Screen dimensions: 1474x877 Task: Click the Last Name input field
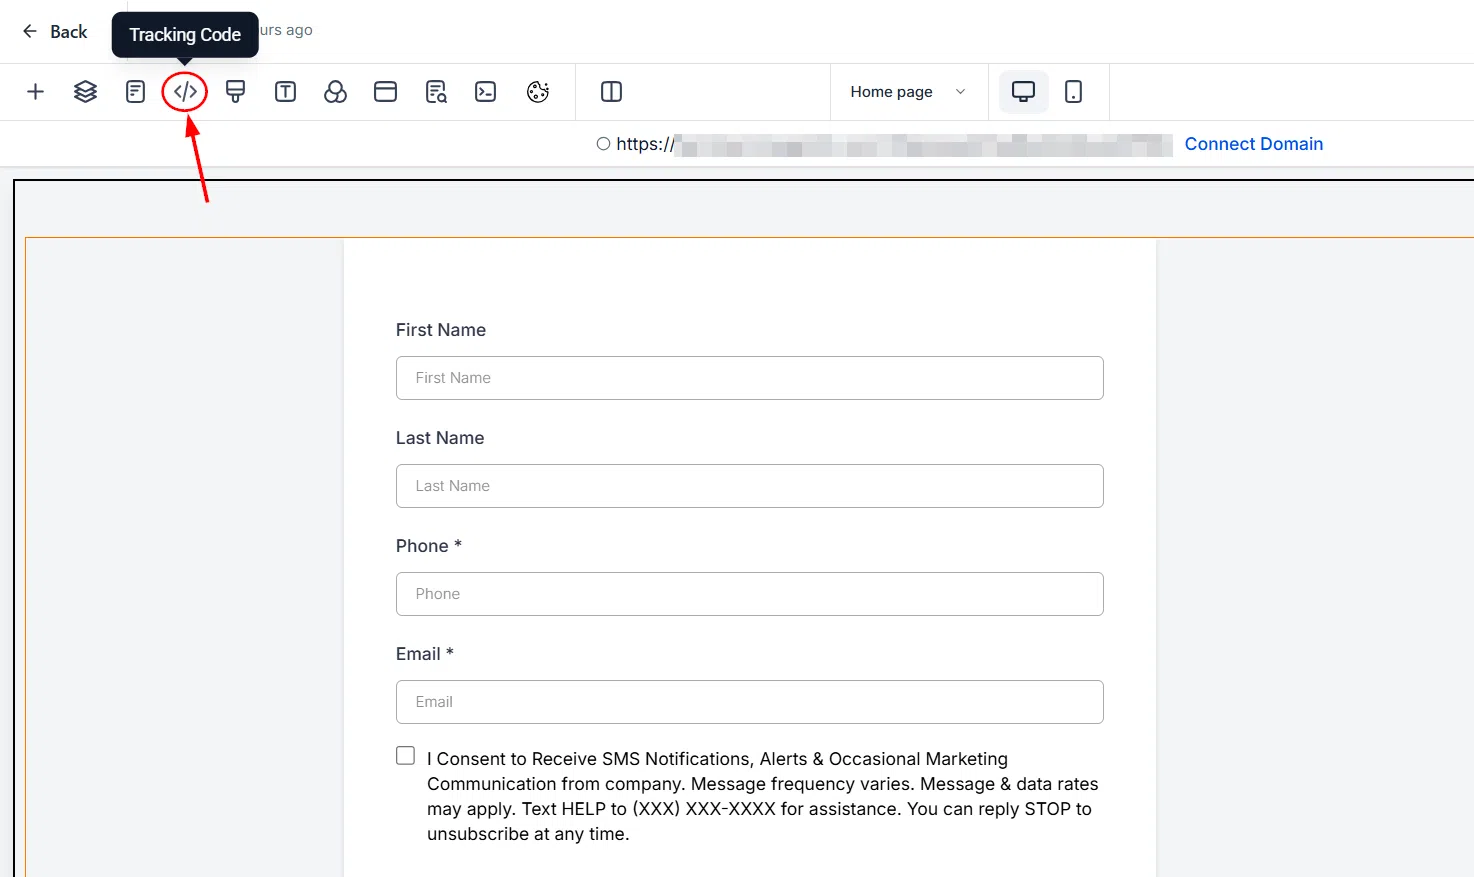(x=750, y=486)
